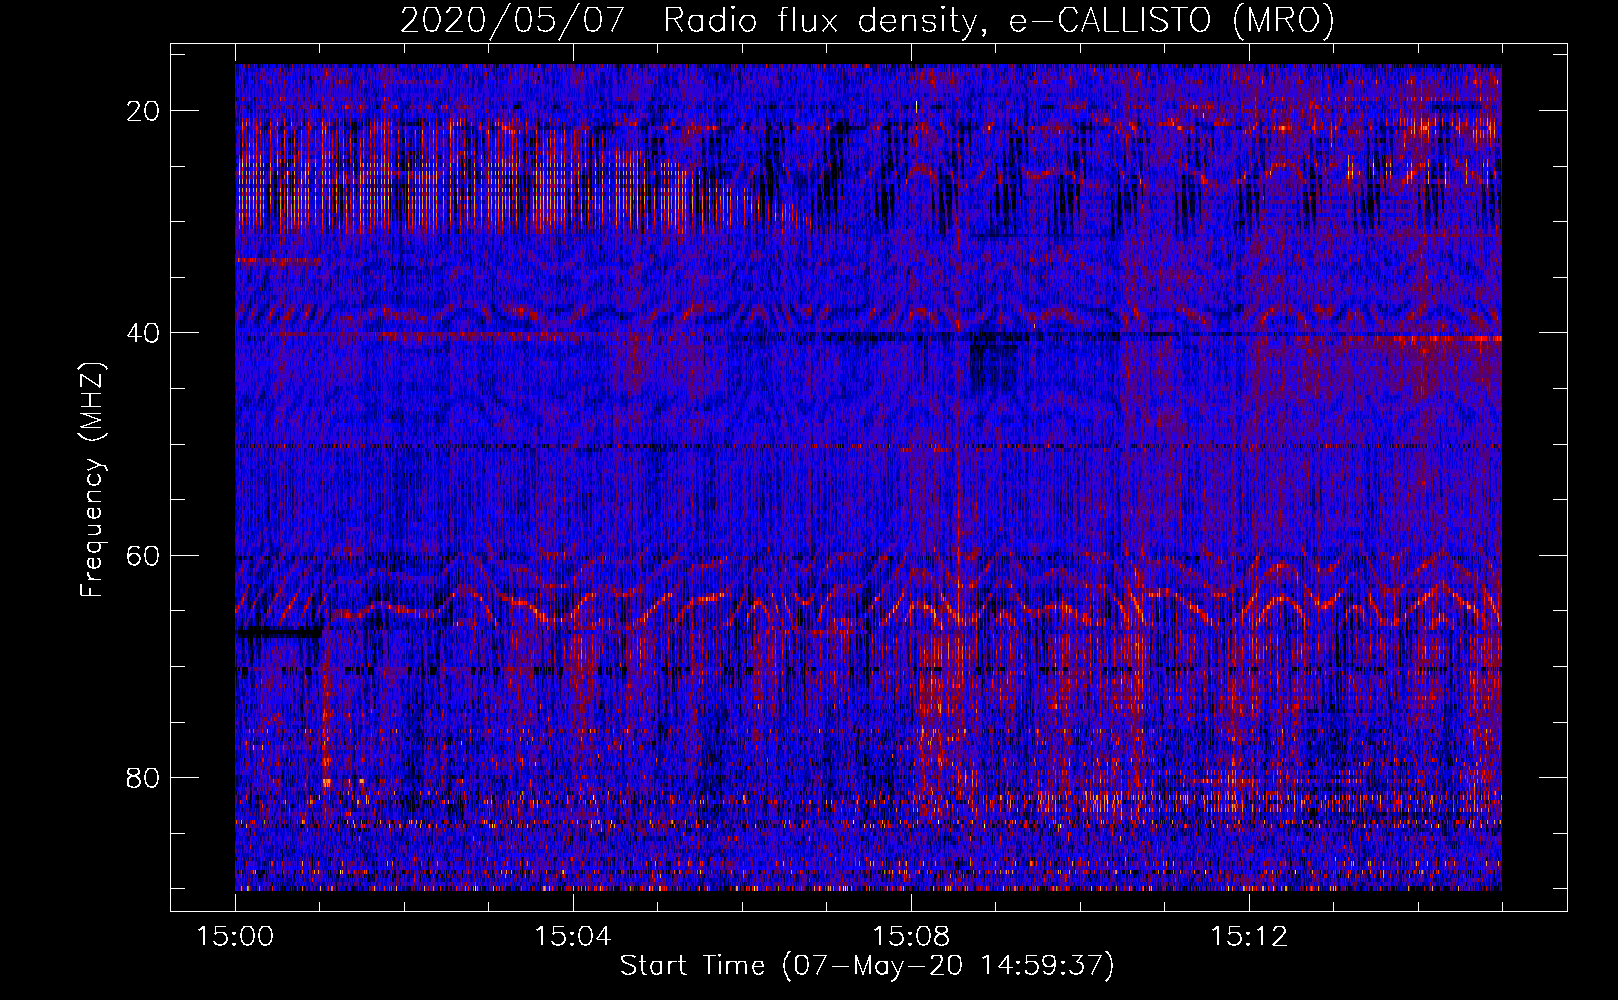
Task: Click the 'Frequency (MHZ)' axis label
Action: [92, 479]
